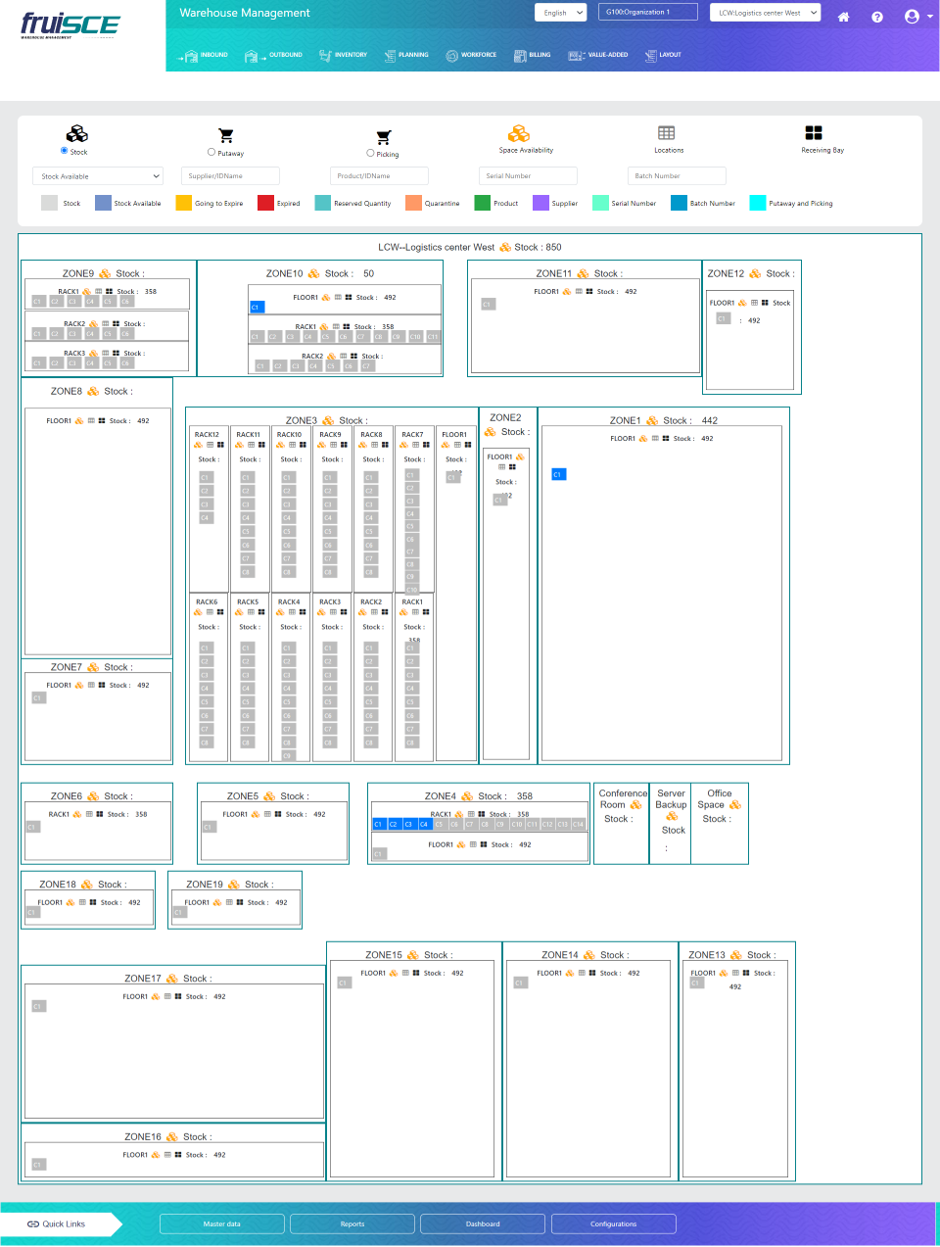
Task: Click space availability icon beside ZONE10
Action: (x=314, y=273)
